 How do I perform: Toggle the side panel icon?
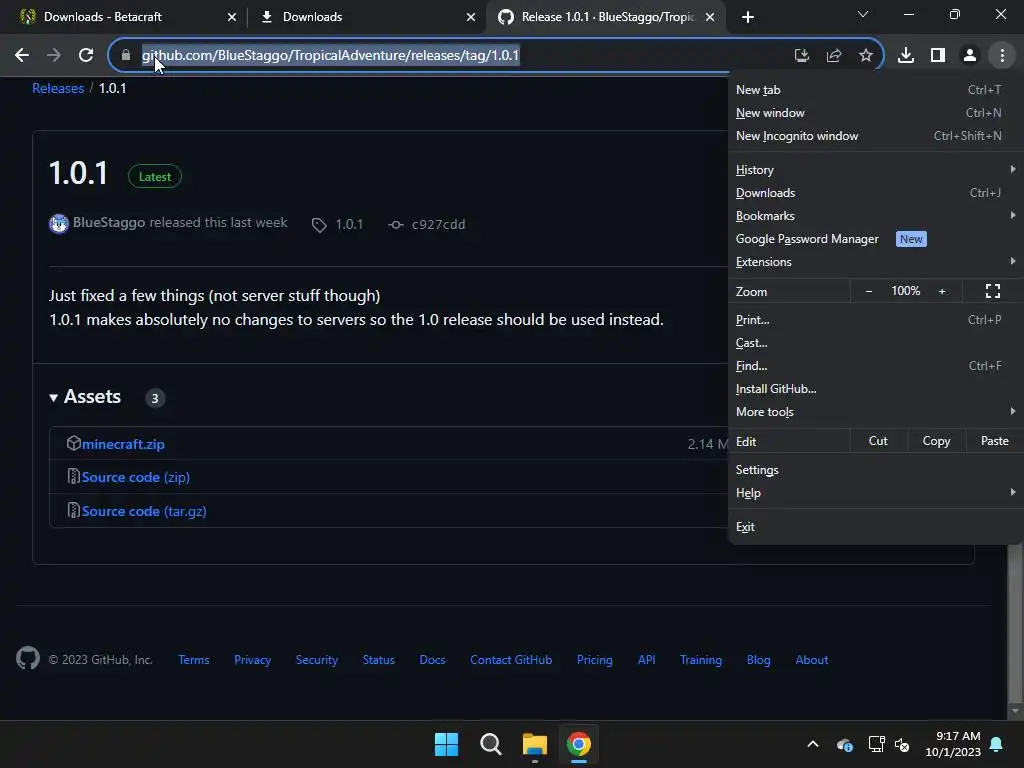tap(938, 56)
